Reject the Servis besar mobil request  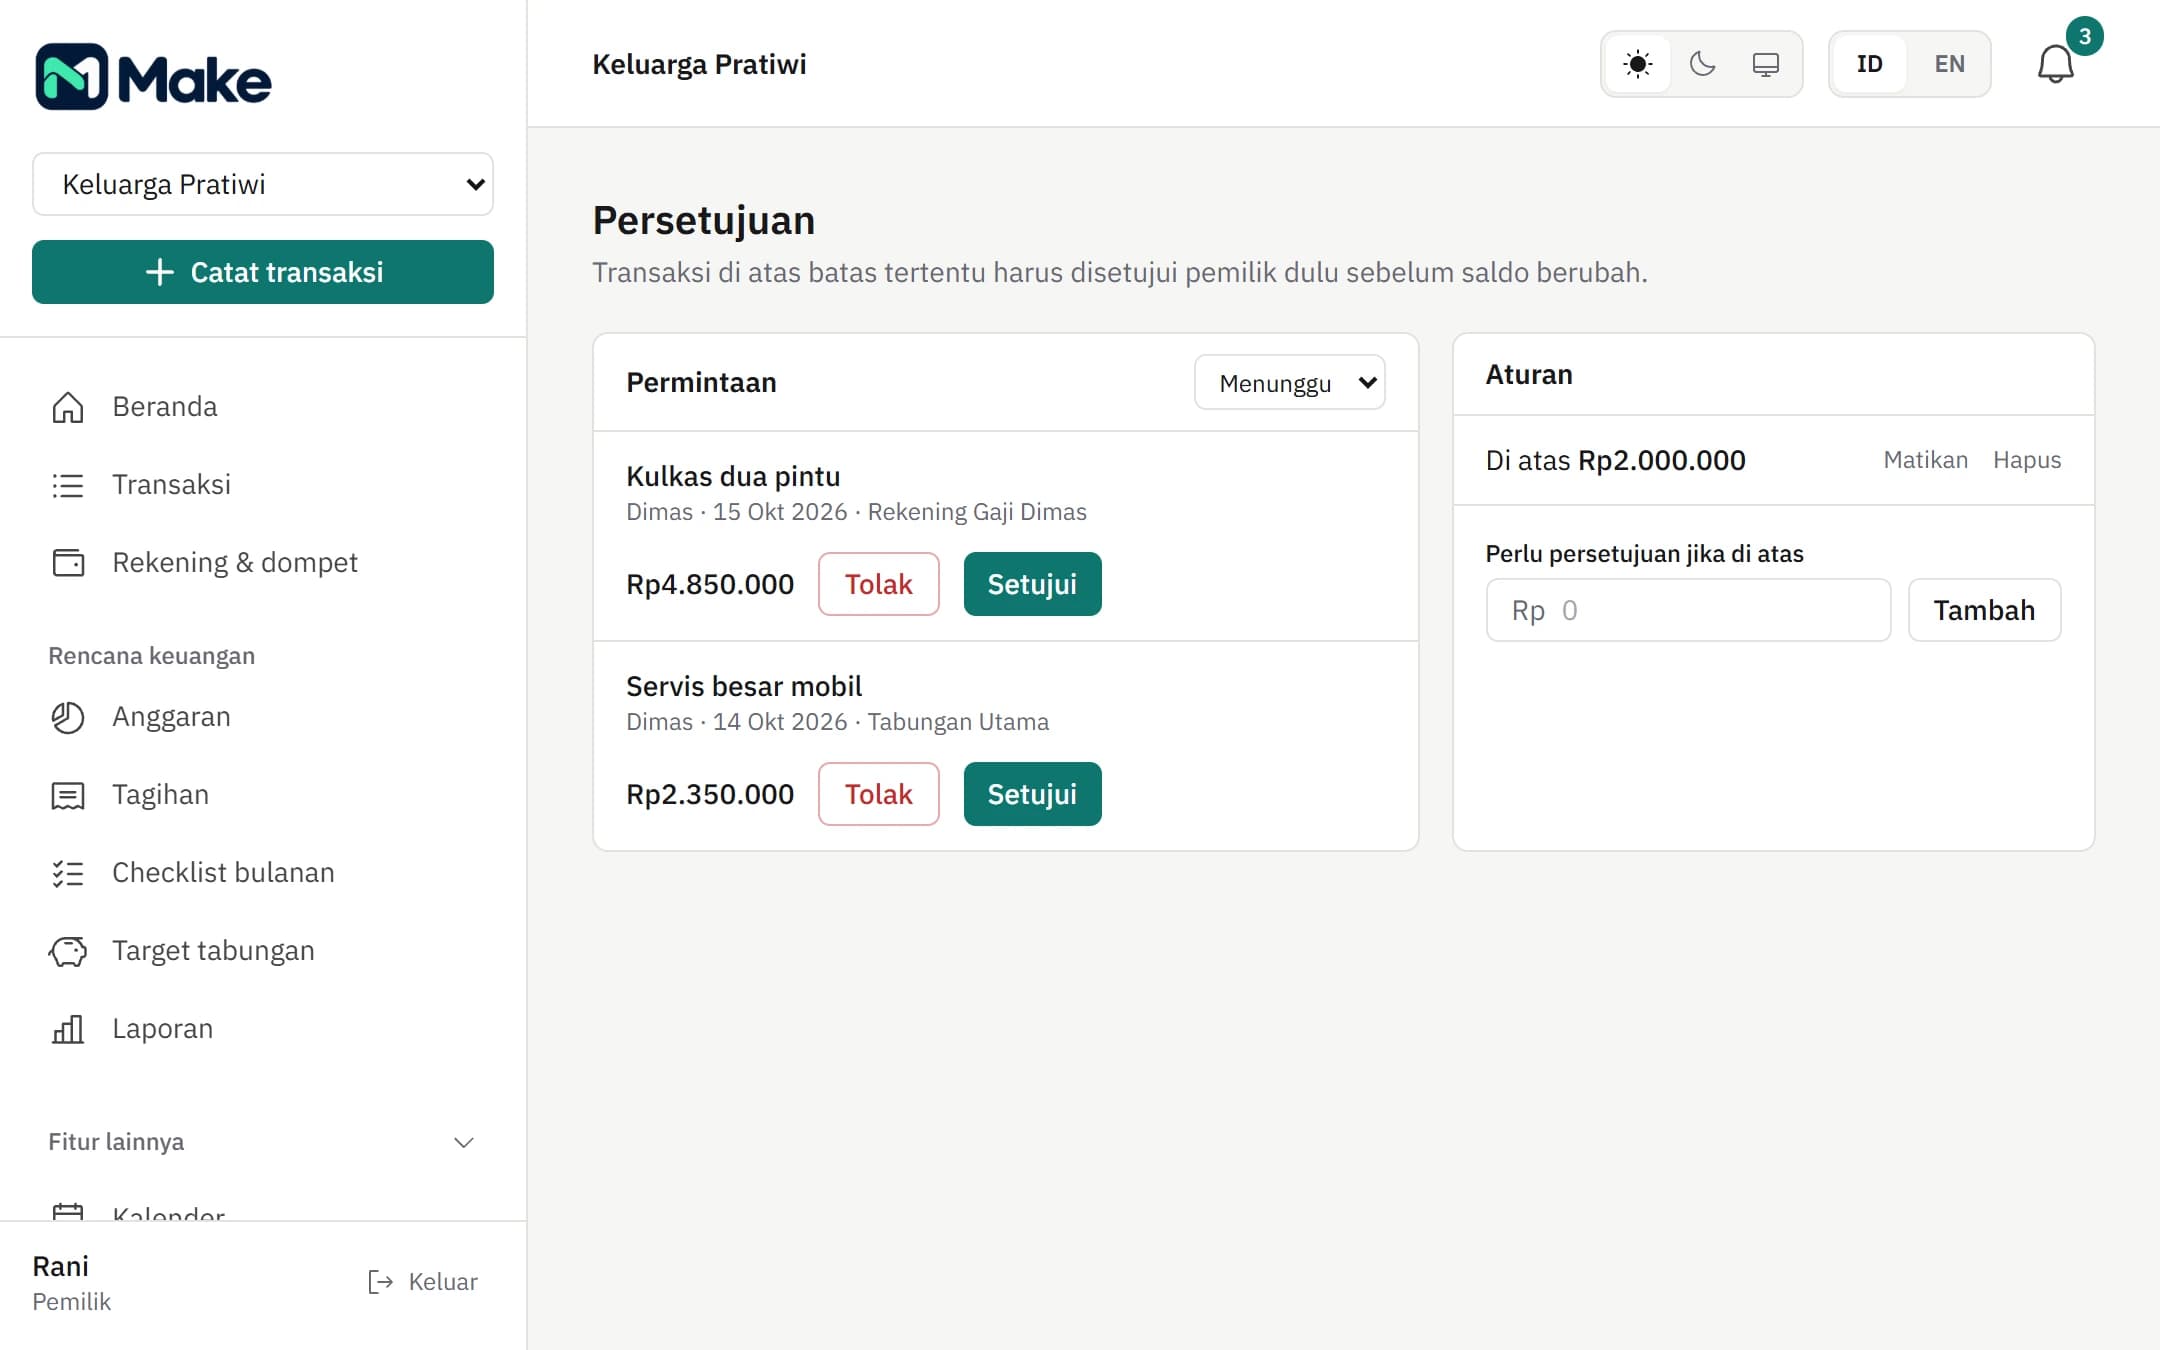click(x=878, y=794)
